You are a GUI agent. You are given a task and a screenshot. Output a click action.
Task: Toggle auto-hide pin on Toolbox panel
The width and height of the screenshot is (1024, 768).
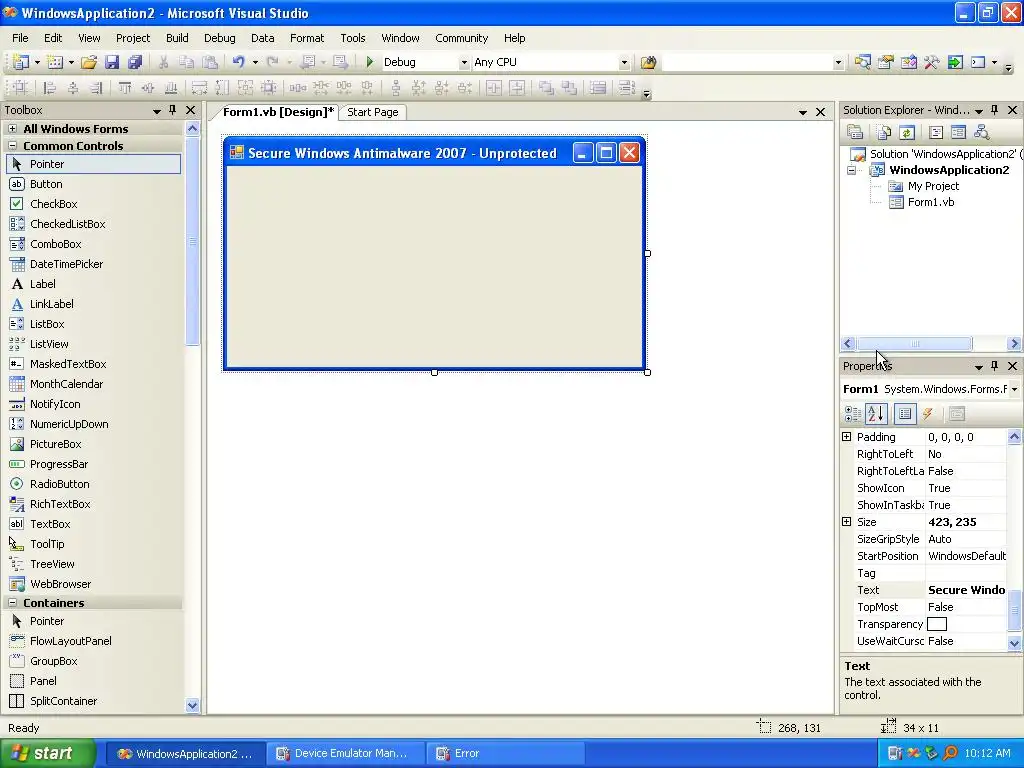(x=172, y=110)
